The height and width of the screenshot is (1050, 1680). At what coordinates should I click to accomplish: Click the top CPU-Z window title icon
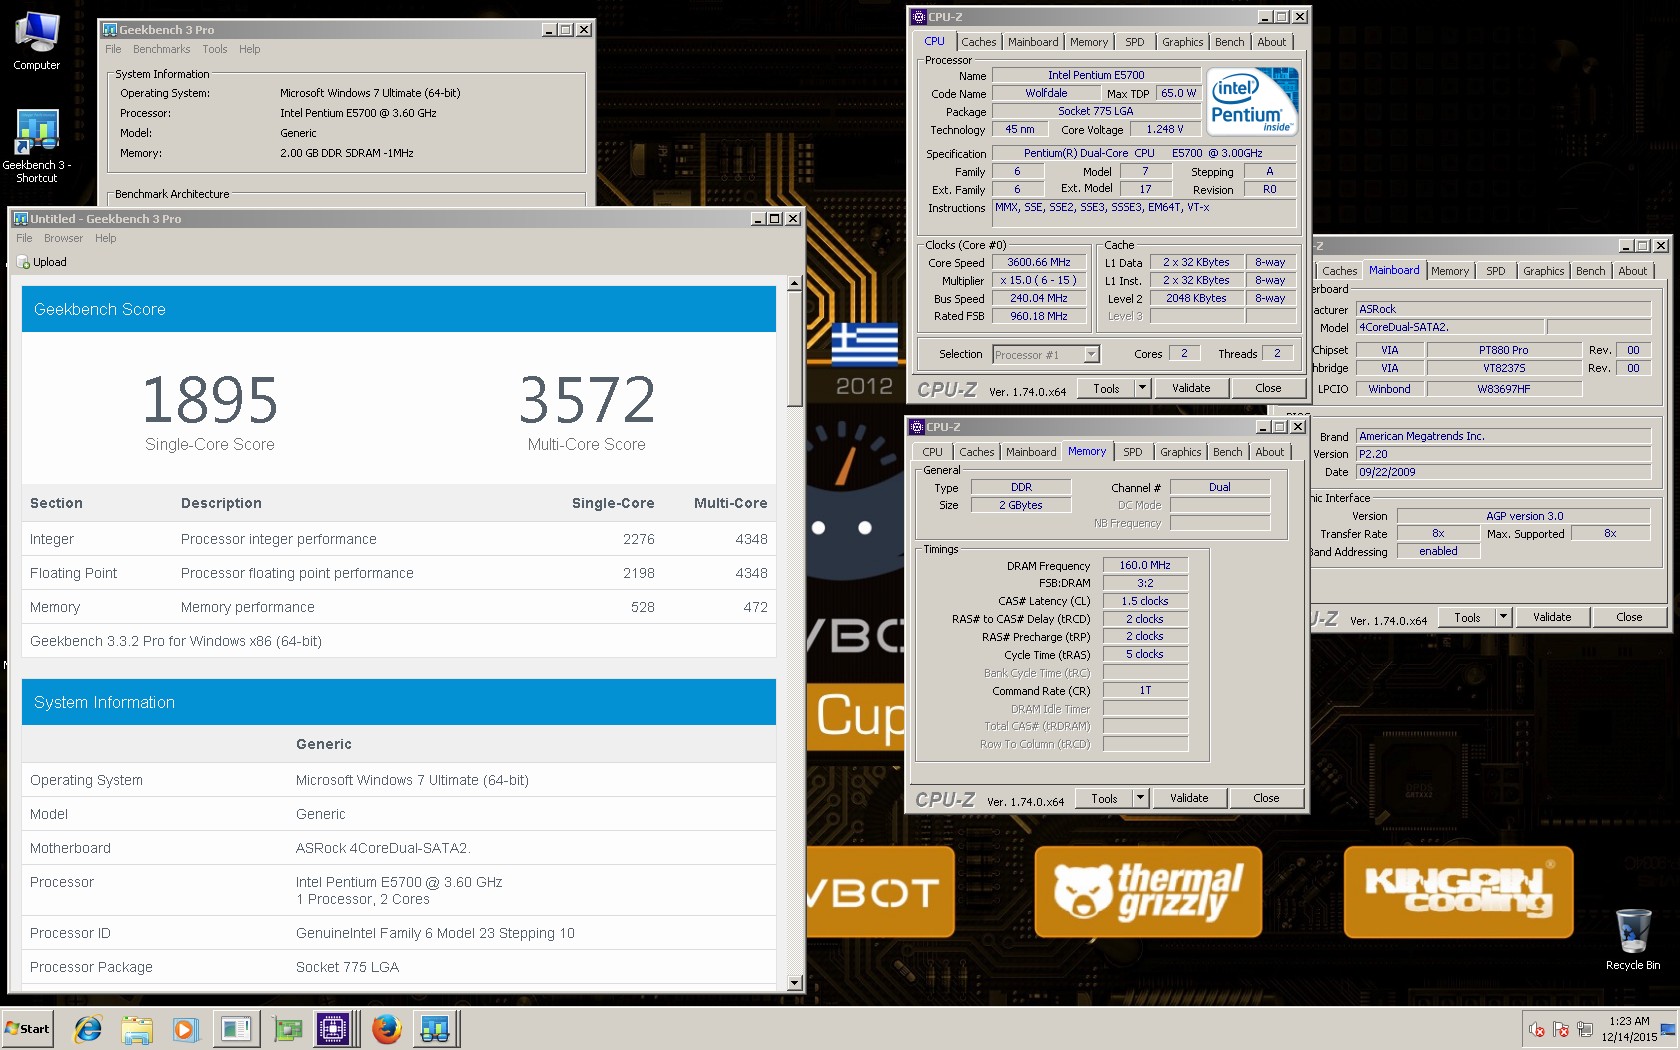(x=919, y=17)
